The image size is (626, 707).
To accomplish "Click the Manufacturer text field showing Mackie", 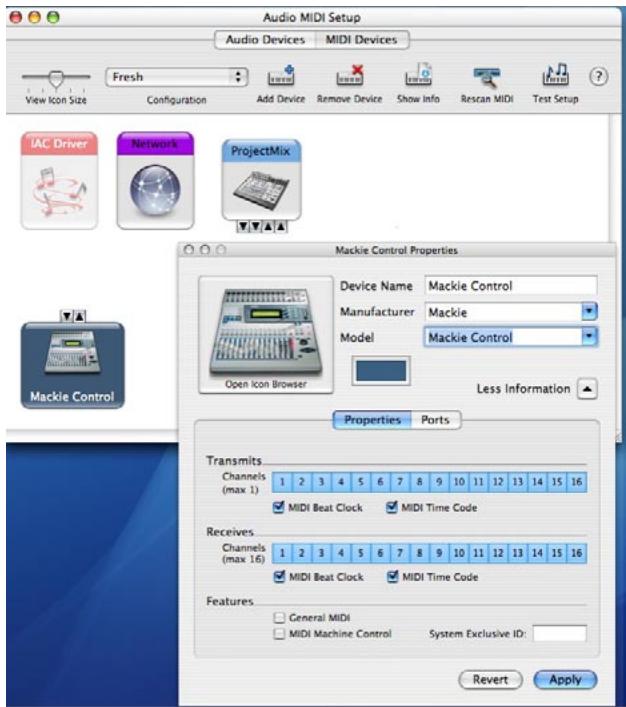I will 503,312.
